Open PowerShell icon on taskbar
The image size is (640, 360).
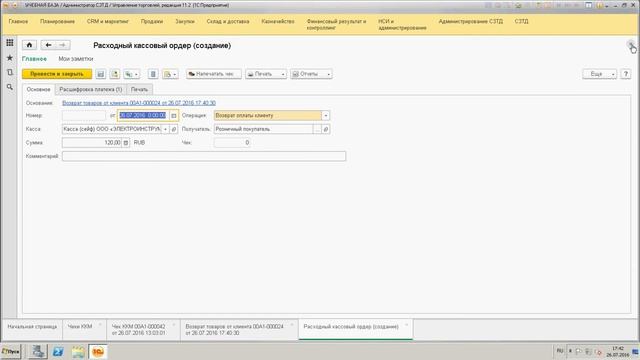(58, 351)
